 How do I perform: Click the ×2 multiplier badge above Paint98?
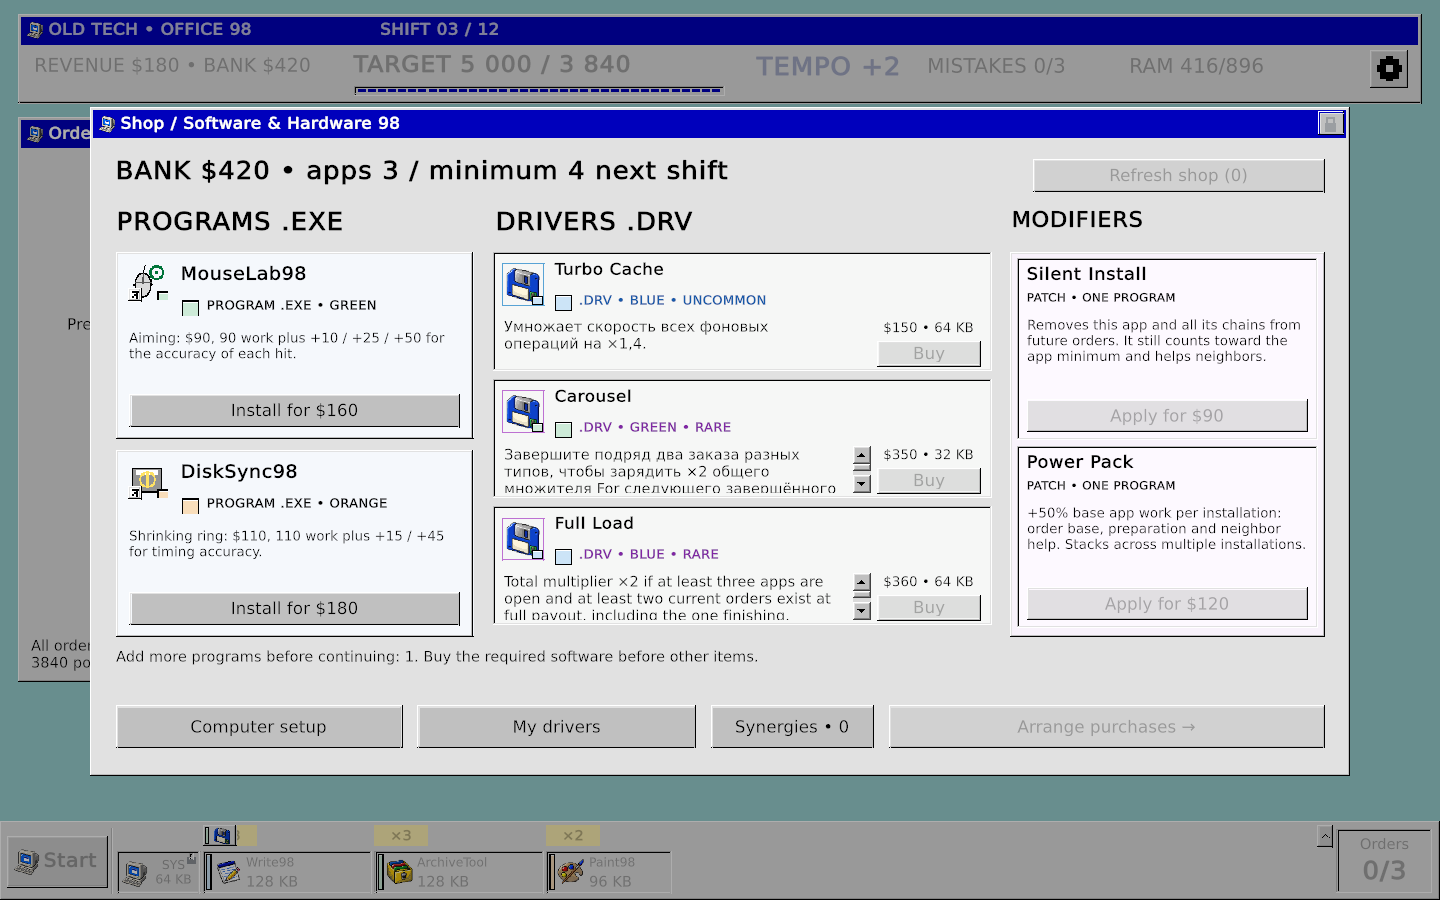tap(573, 835)
